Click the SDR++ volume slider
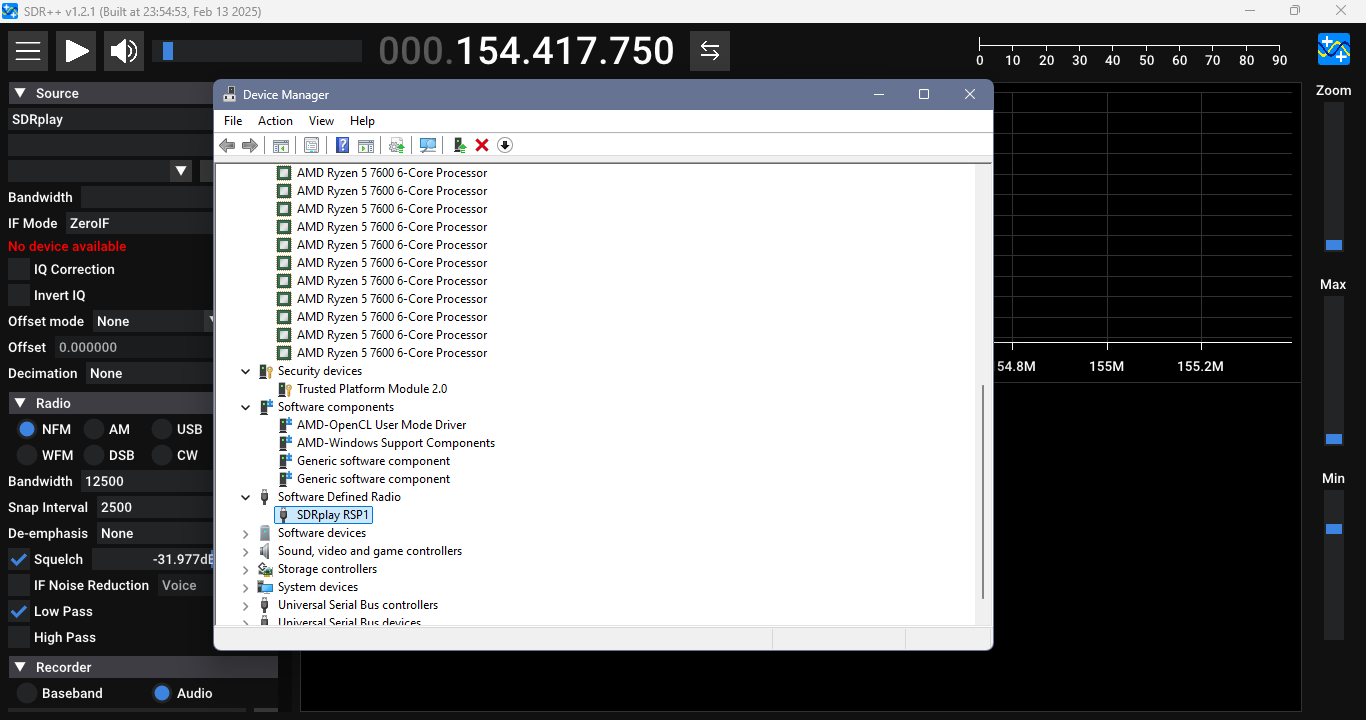The height and width of the screenshot is (720, 1366). coord(257,51)
